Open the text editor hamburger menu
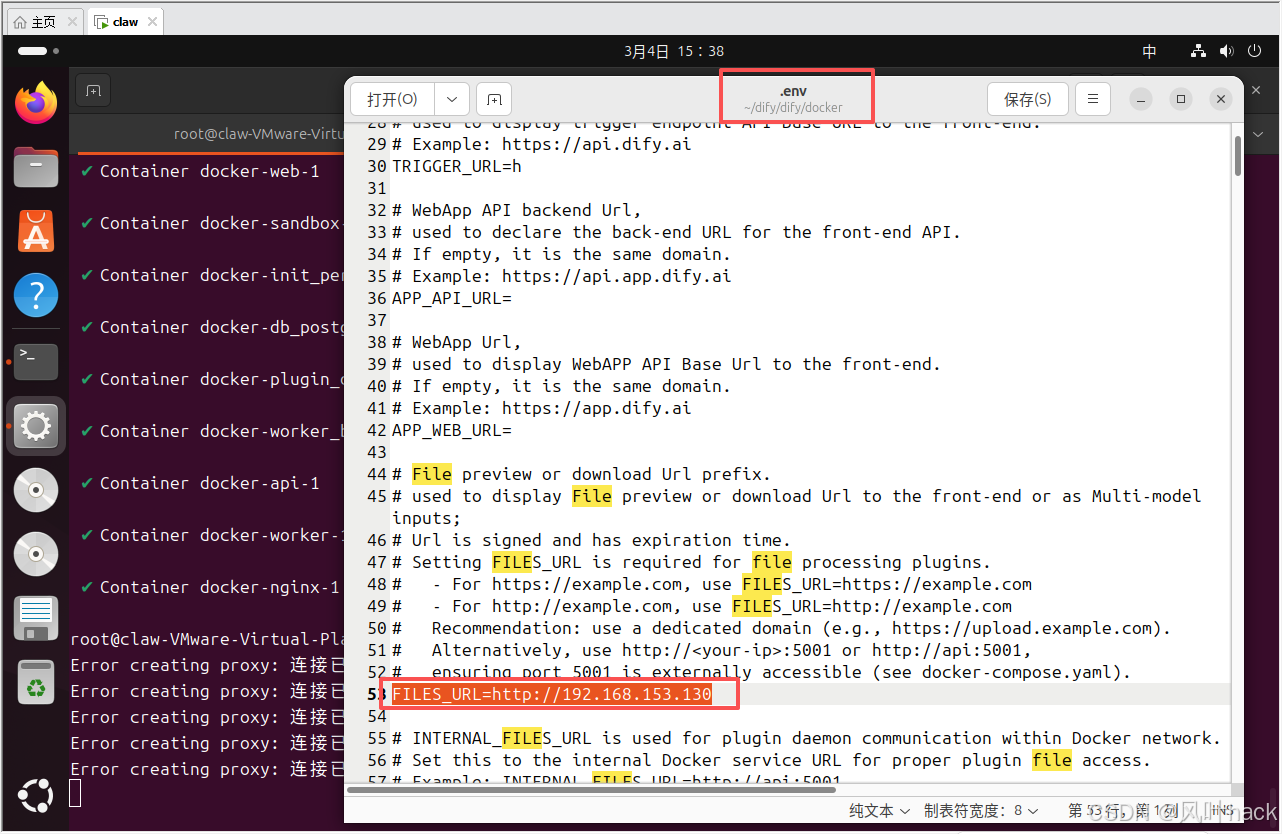The image size is (1282, 834). click(1093, 99)
